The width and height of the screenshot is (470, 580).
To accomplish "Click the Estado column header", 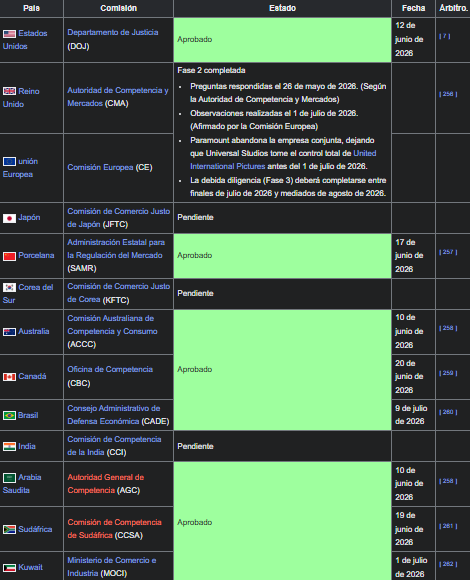I will [x=282, y=8].
